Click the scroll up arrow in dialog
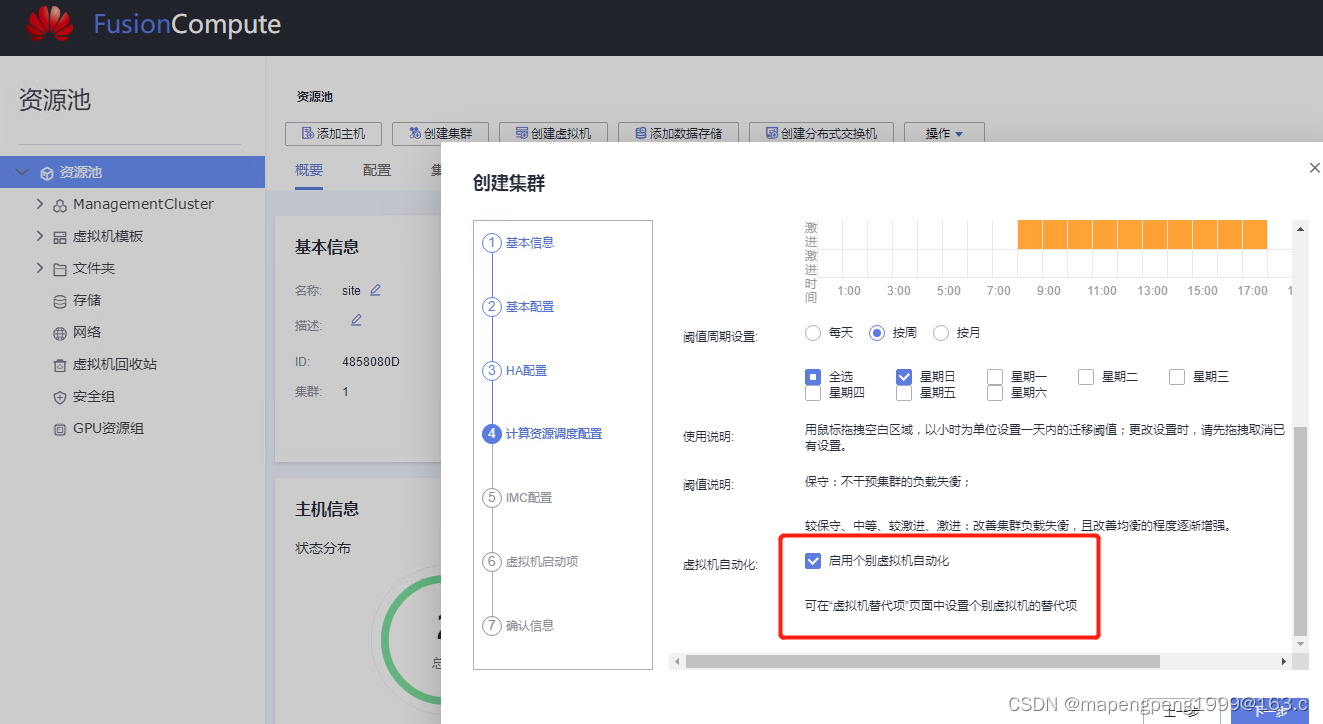The image size is (1323, 724). [x=1300, y=228]
